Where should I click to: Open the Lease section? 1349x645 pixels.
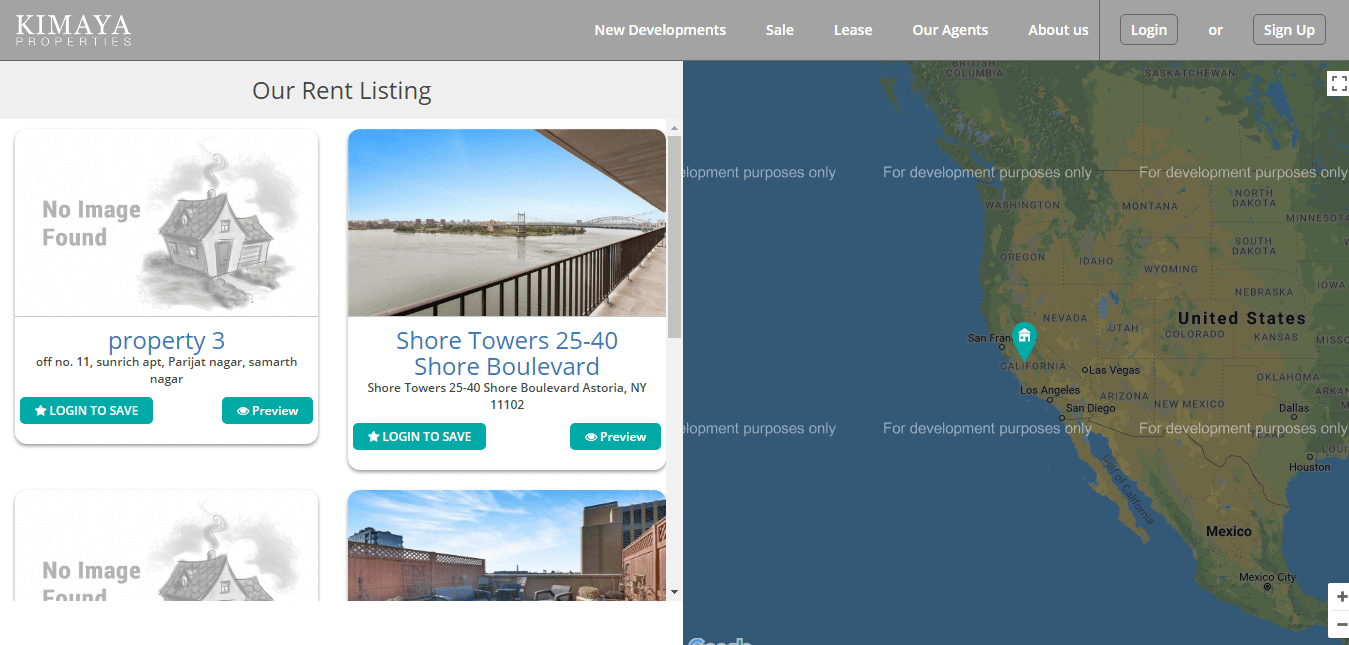point(853,30)
